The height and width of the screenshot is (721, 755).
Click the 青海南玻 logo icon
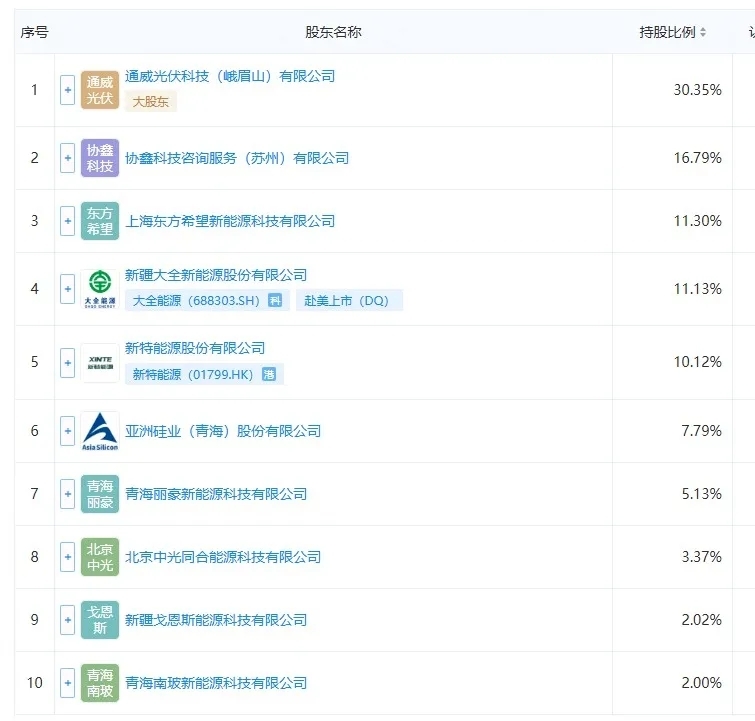[x=100, y=683]
